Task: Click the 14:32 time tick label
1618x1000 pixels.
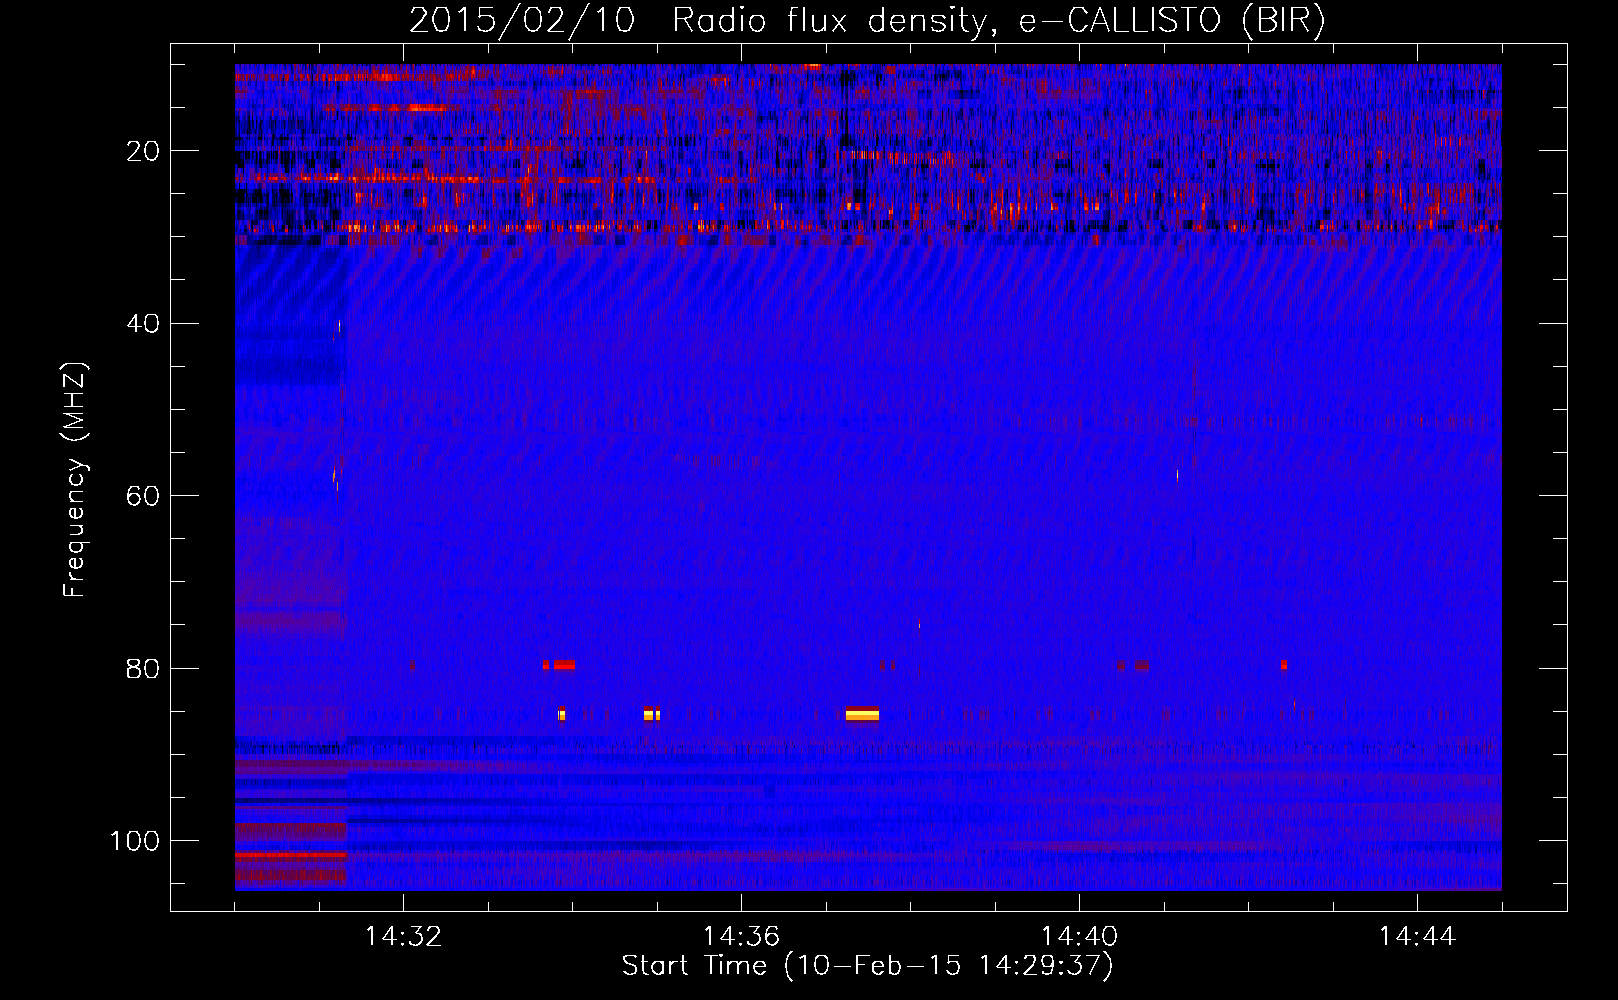Action: click(403, 936)
